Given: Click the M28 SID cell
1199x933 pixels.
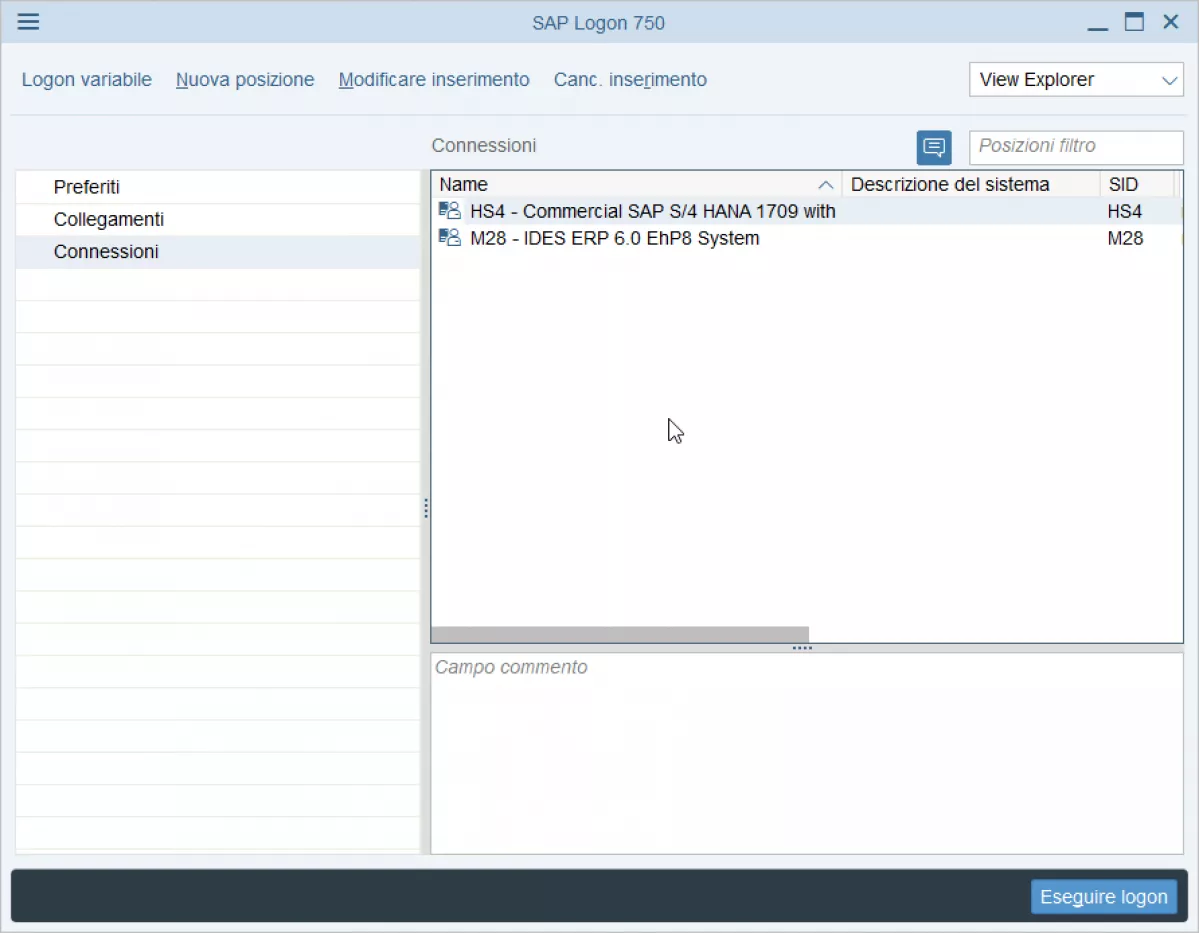Looking at the screenshot, I should (x=1125, y=239).
